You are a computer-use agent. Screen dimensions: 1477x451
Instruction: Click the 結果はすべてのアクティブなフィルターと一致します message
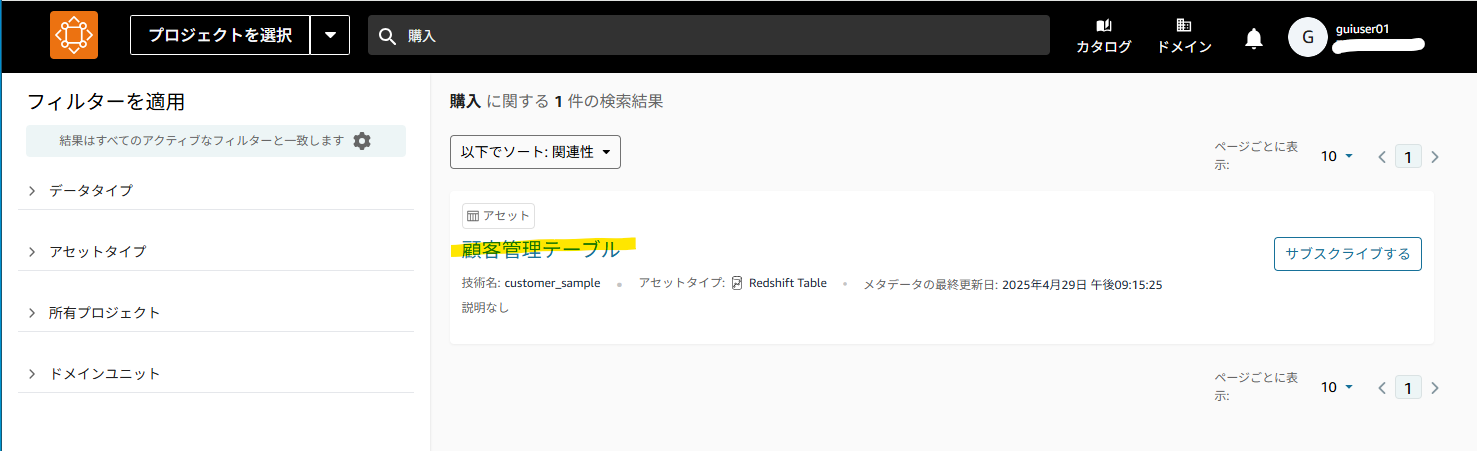[201, 141]
